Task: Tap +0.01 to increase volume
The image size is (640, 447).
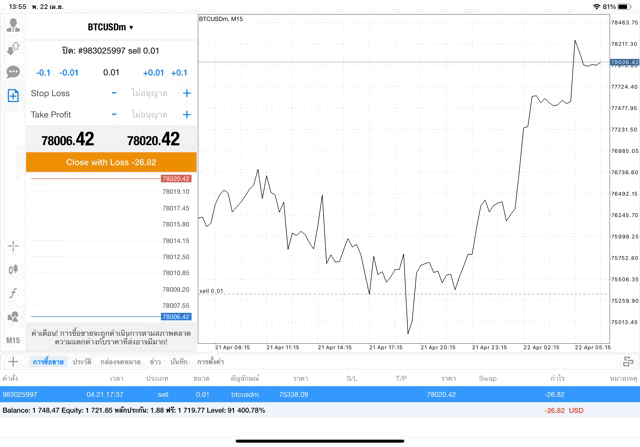Action: pos(153,72)
